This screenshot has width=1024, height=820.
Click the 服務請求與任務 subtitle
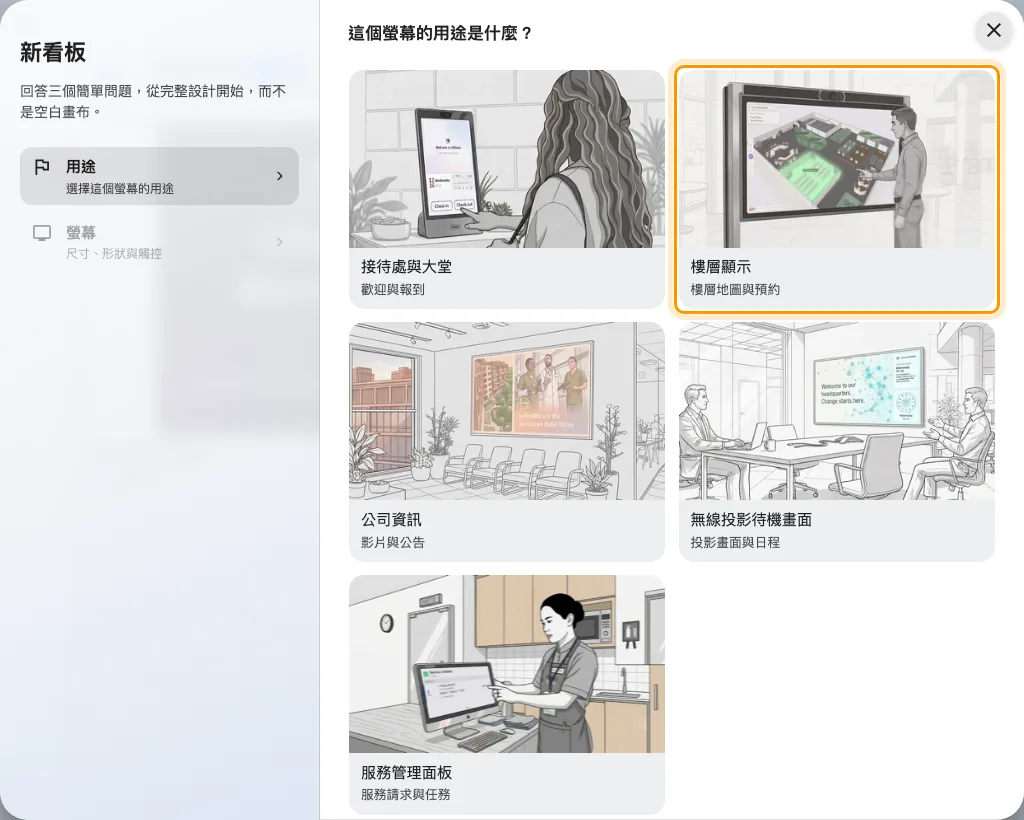click(406, 795)
